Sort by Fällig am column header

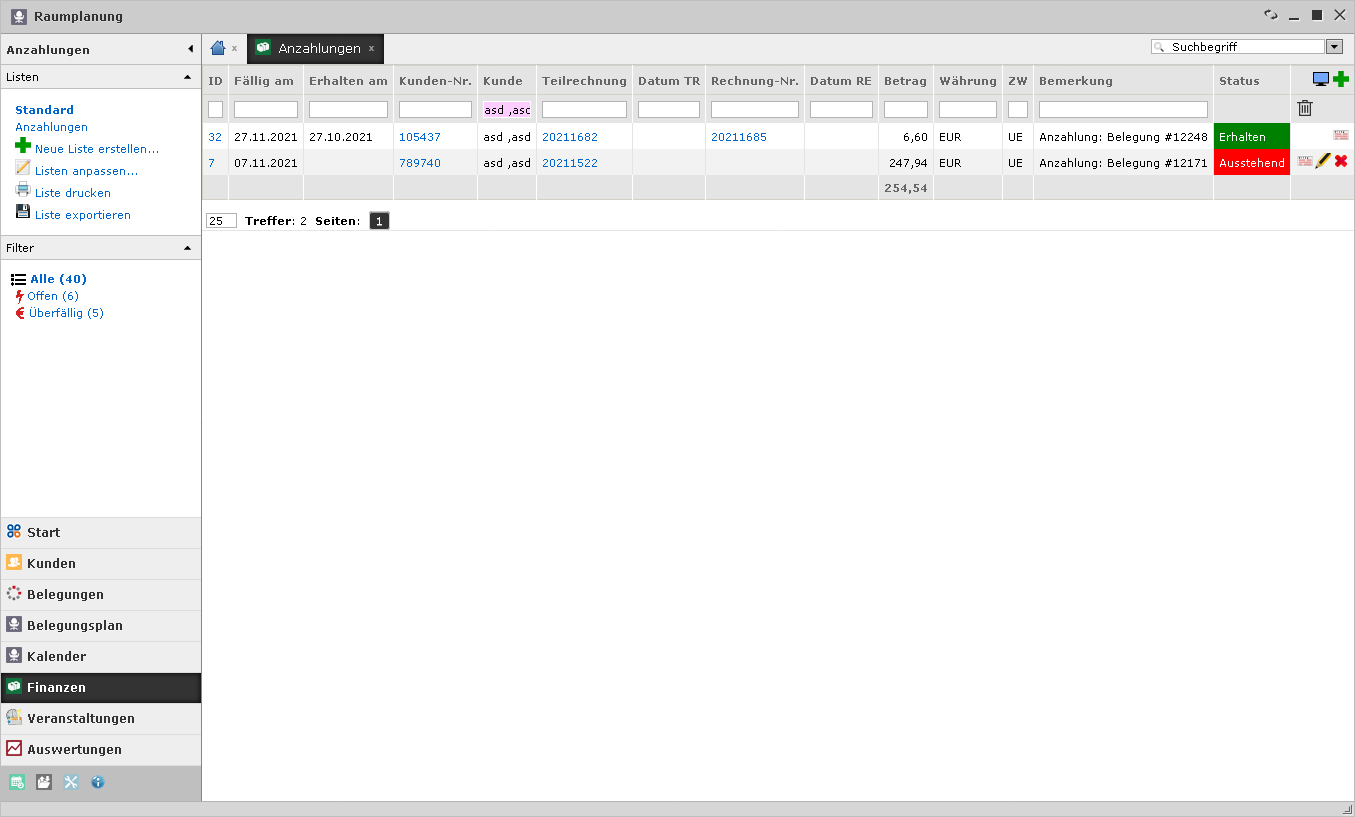point(264,81)
